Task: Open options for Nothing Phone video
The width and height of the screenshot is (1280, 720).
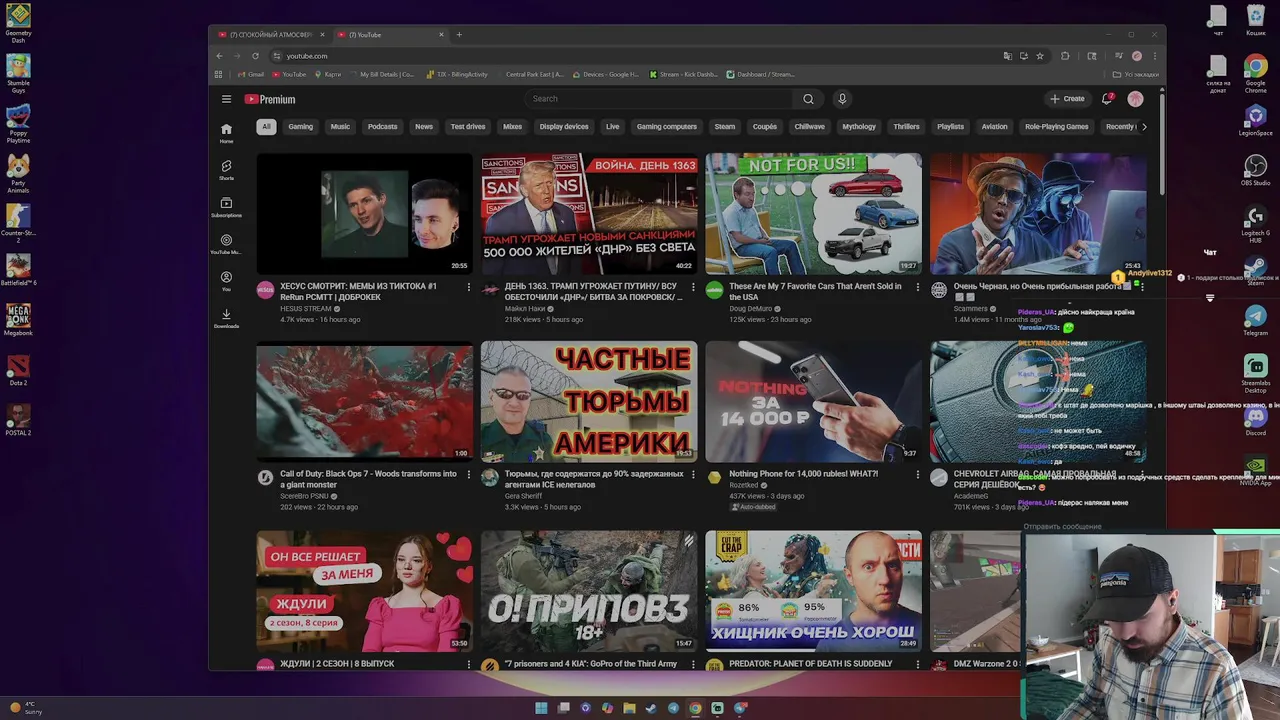Action: pyautogui.click(x=917, y=475)
